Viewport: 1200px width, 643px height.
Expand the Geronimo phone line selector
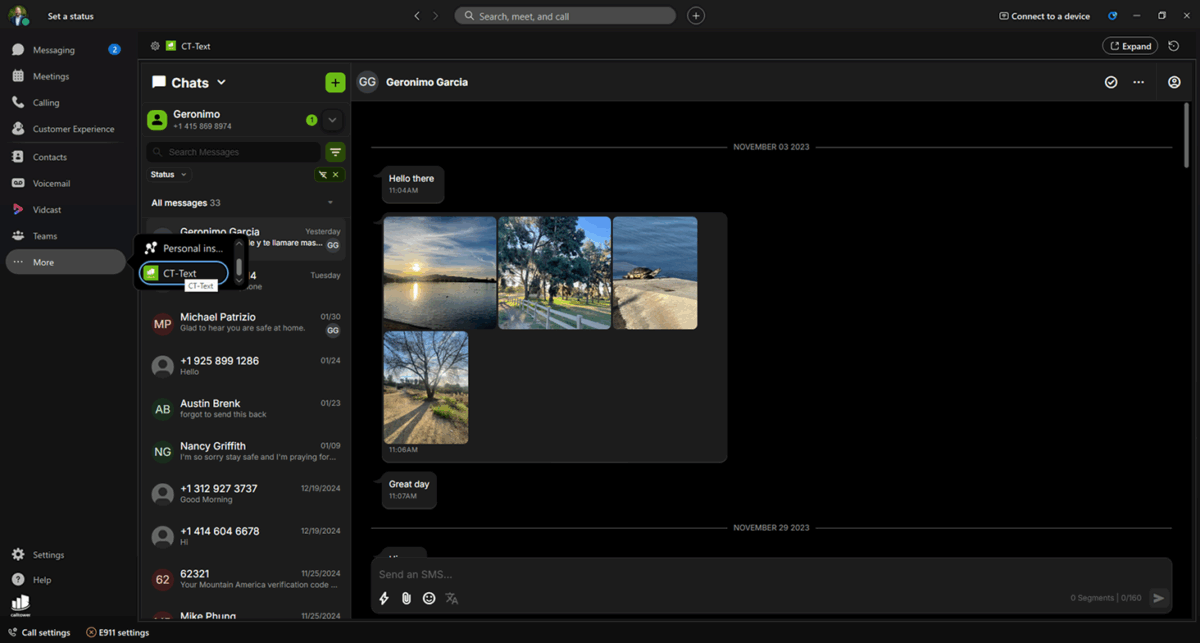click(333, 120)
